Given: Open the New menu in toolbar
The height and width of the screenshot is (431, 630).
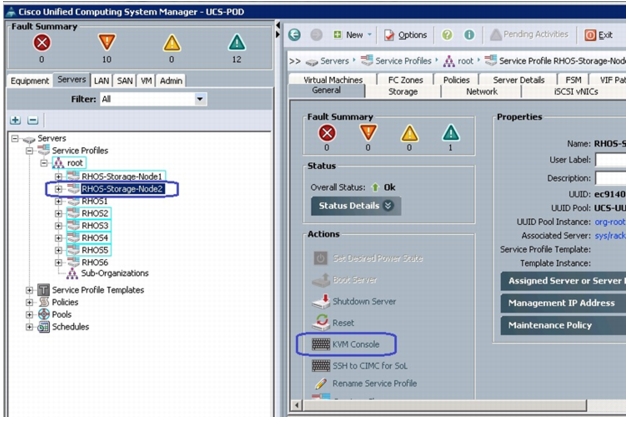Looking at the screenshot, I should [353, 35].
